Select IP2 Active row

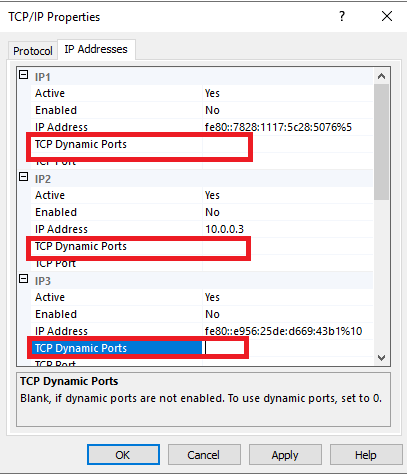202,195
